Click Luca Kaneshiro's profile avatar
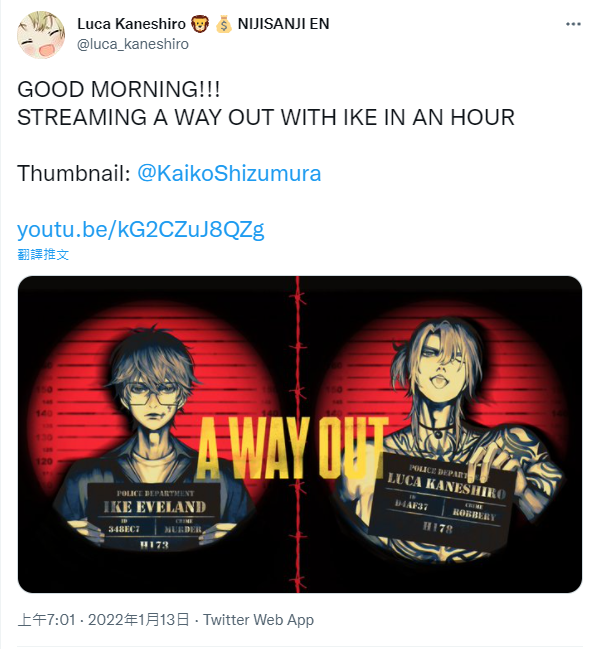The image size is (599, 649). pos(41,35)
